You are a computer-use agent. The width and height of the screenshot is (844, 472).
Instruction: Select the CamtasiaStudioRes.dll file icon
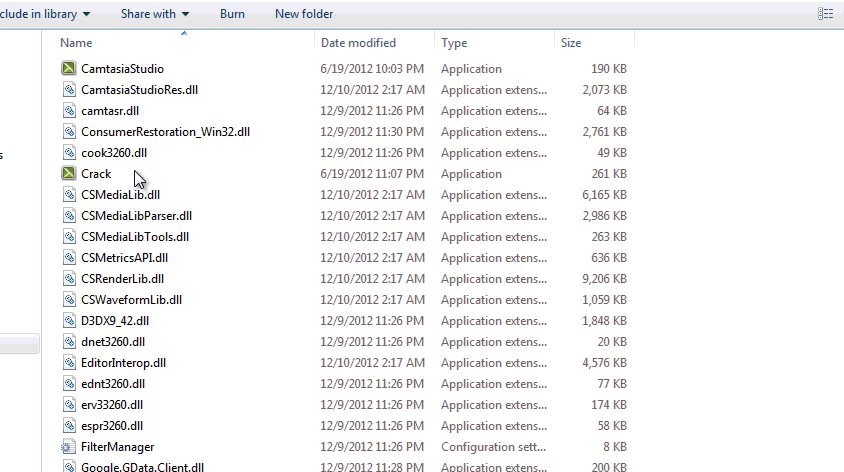click(x=69, y=89)
